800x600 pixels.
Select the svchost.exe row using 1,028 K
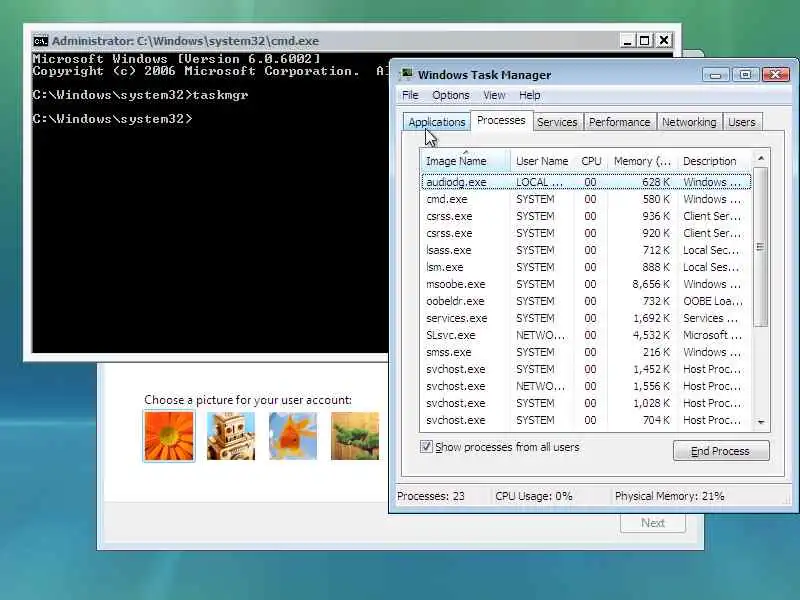click(586, 403)
